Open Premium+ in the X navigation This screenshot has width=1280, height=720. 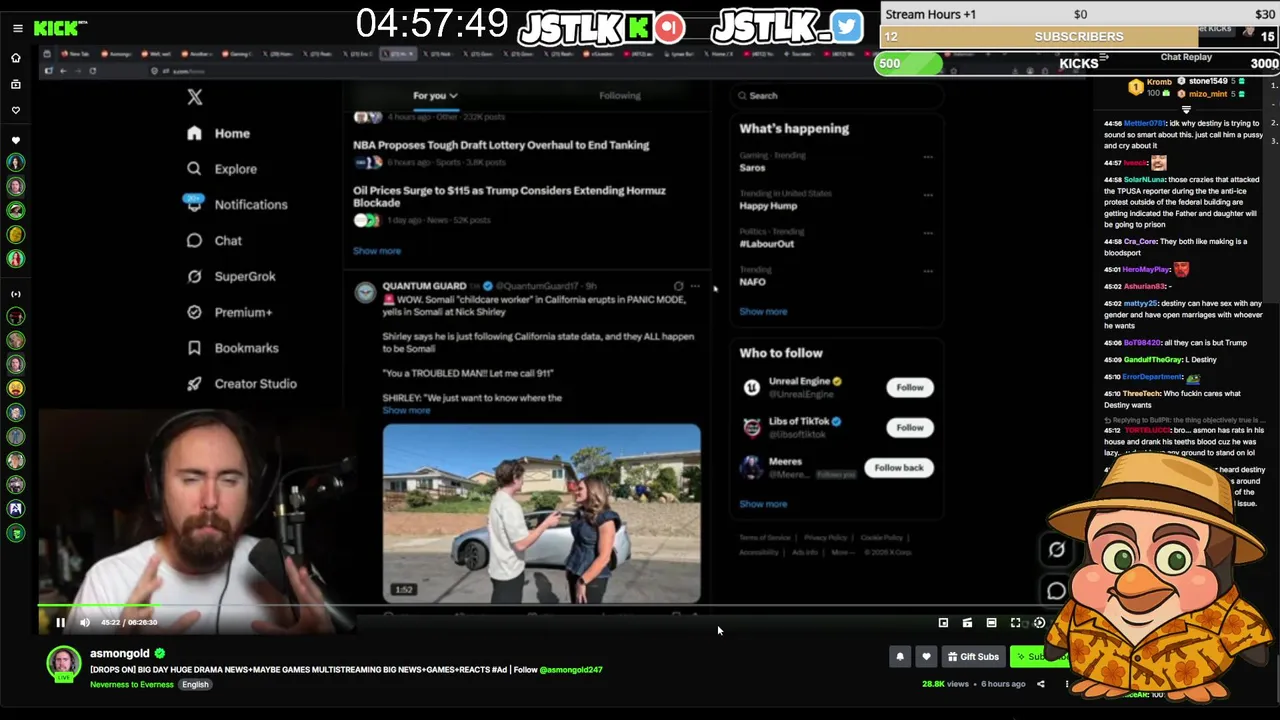click(x=229, y=312)
